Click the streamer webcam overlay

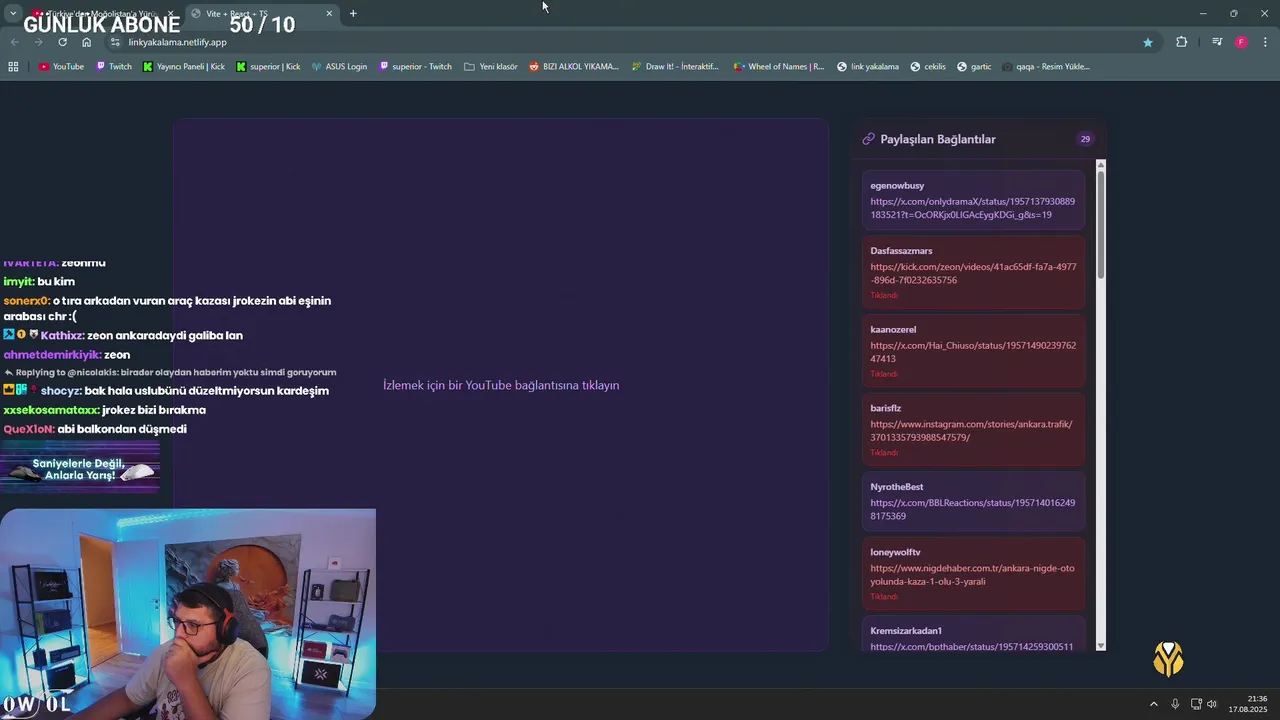click(188, 613)
